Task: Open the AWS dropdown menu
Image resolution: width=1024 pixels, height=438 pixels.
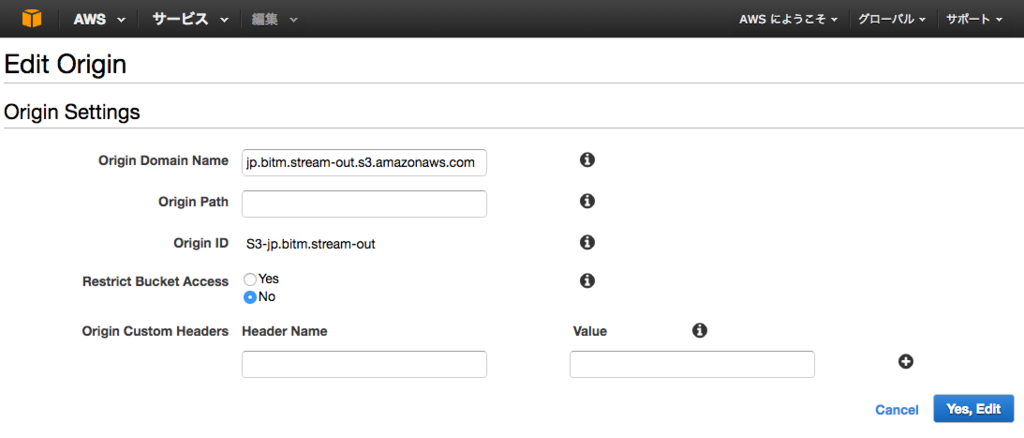Action: click(99, 19)
